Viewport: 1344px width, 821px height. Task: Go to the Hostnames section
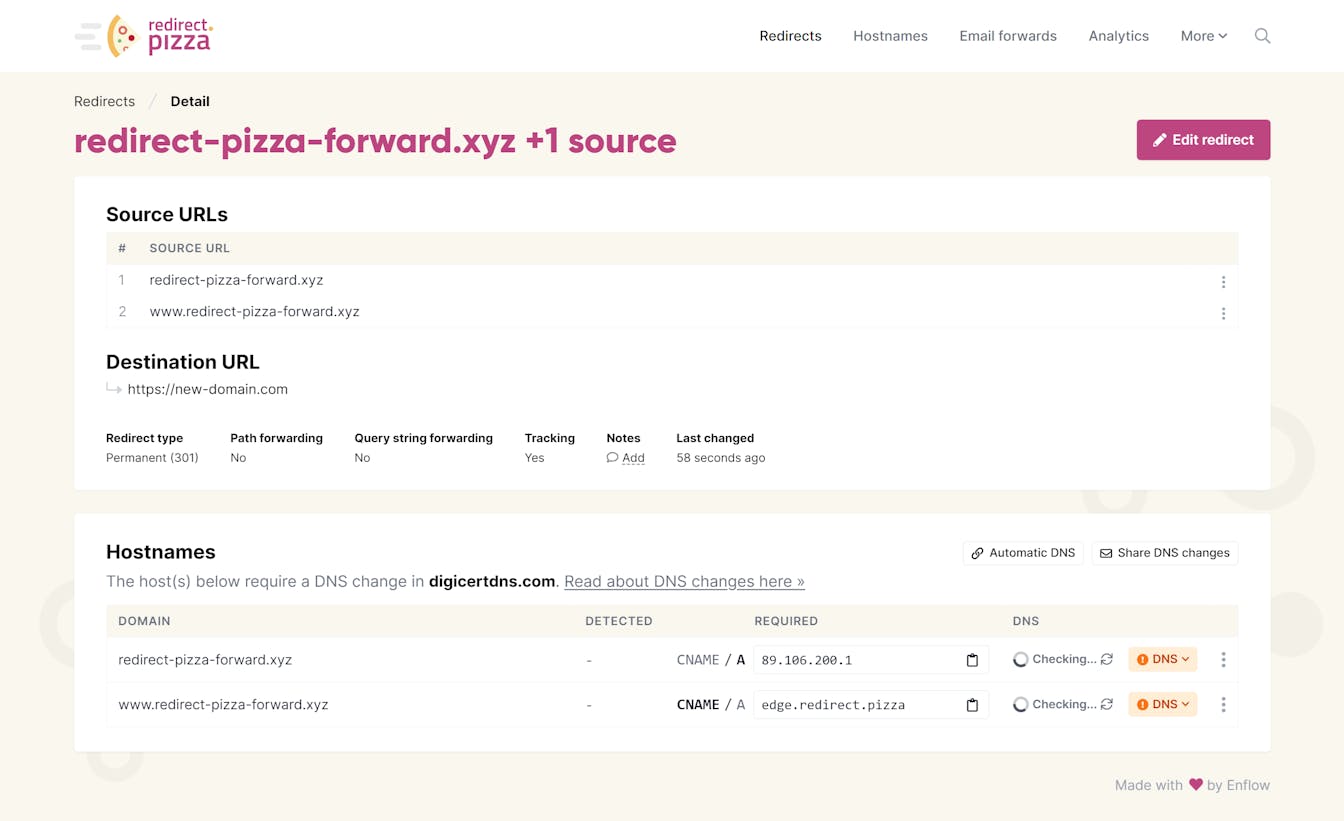pyautogui.click(x=890, y=35)
